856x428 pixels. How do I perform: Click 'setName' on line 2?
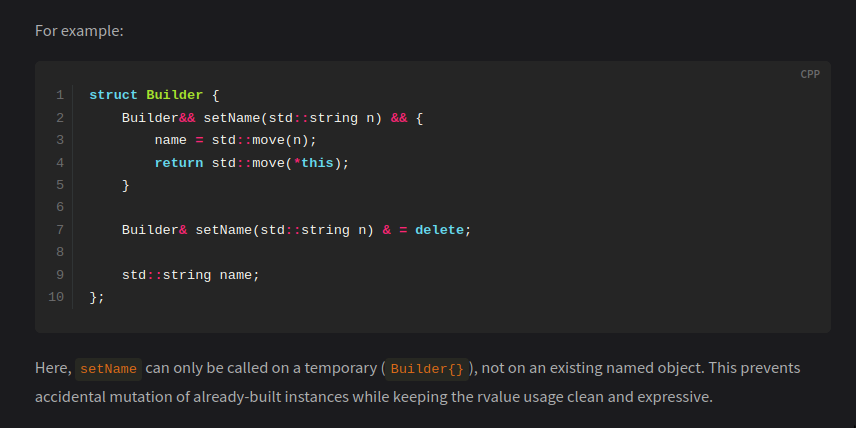click(x=232, y=118)
